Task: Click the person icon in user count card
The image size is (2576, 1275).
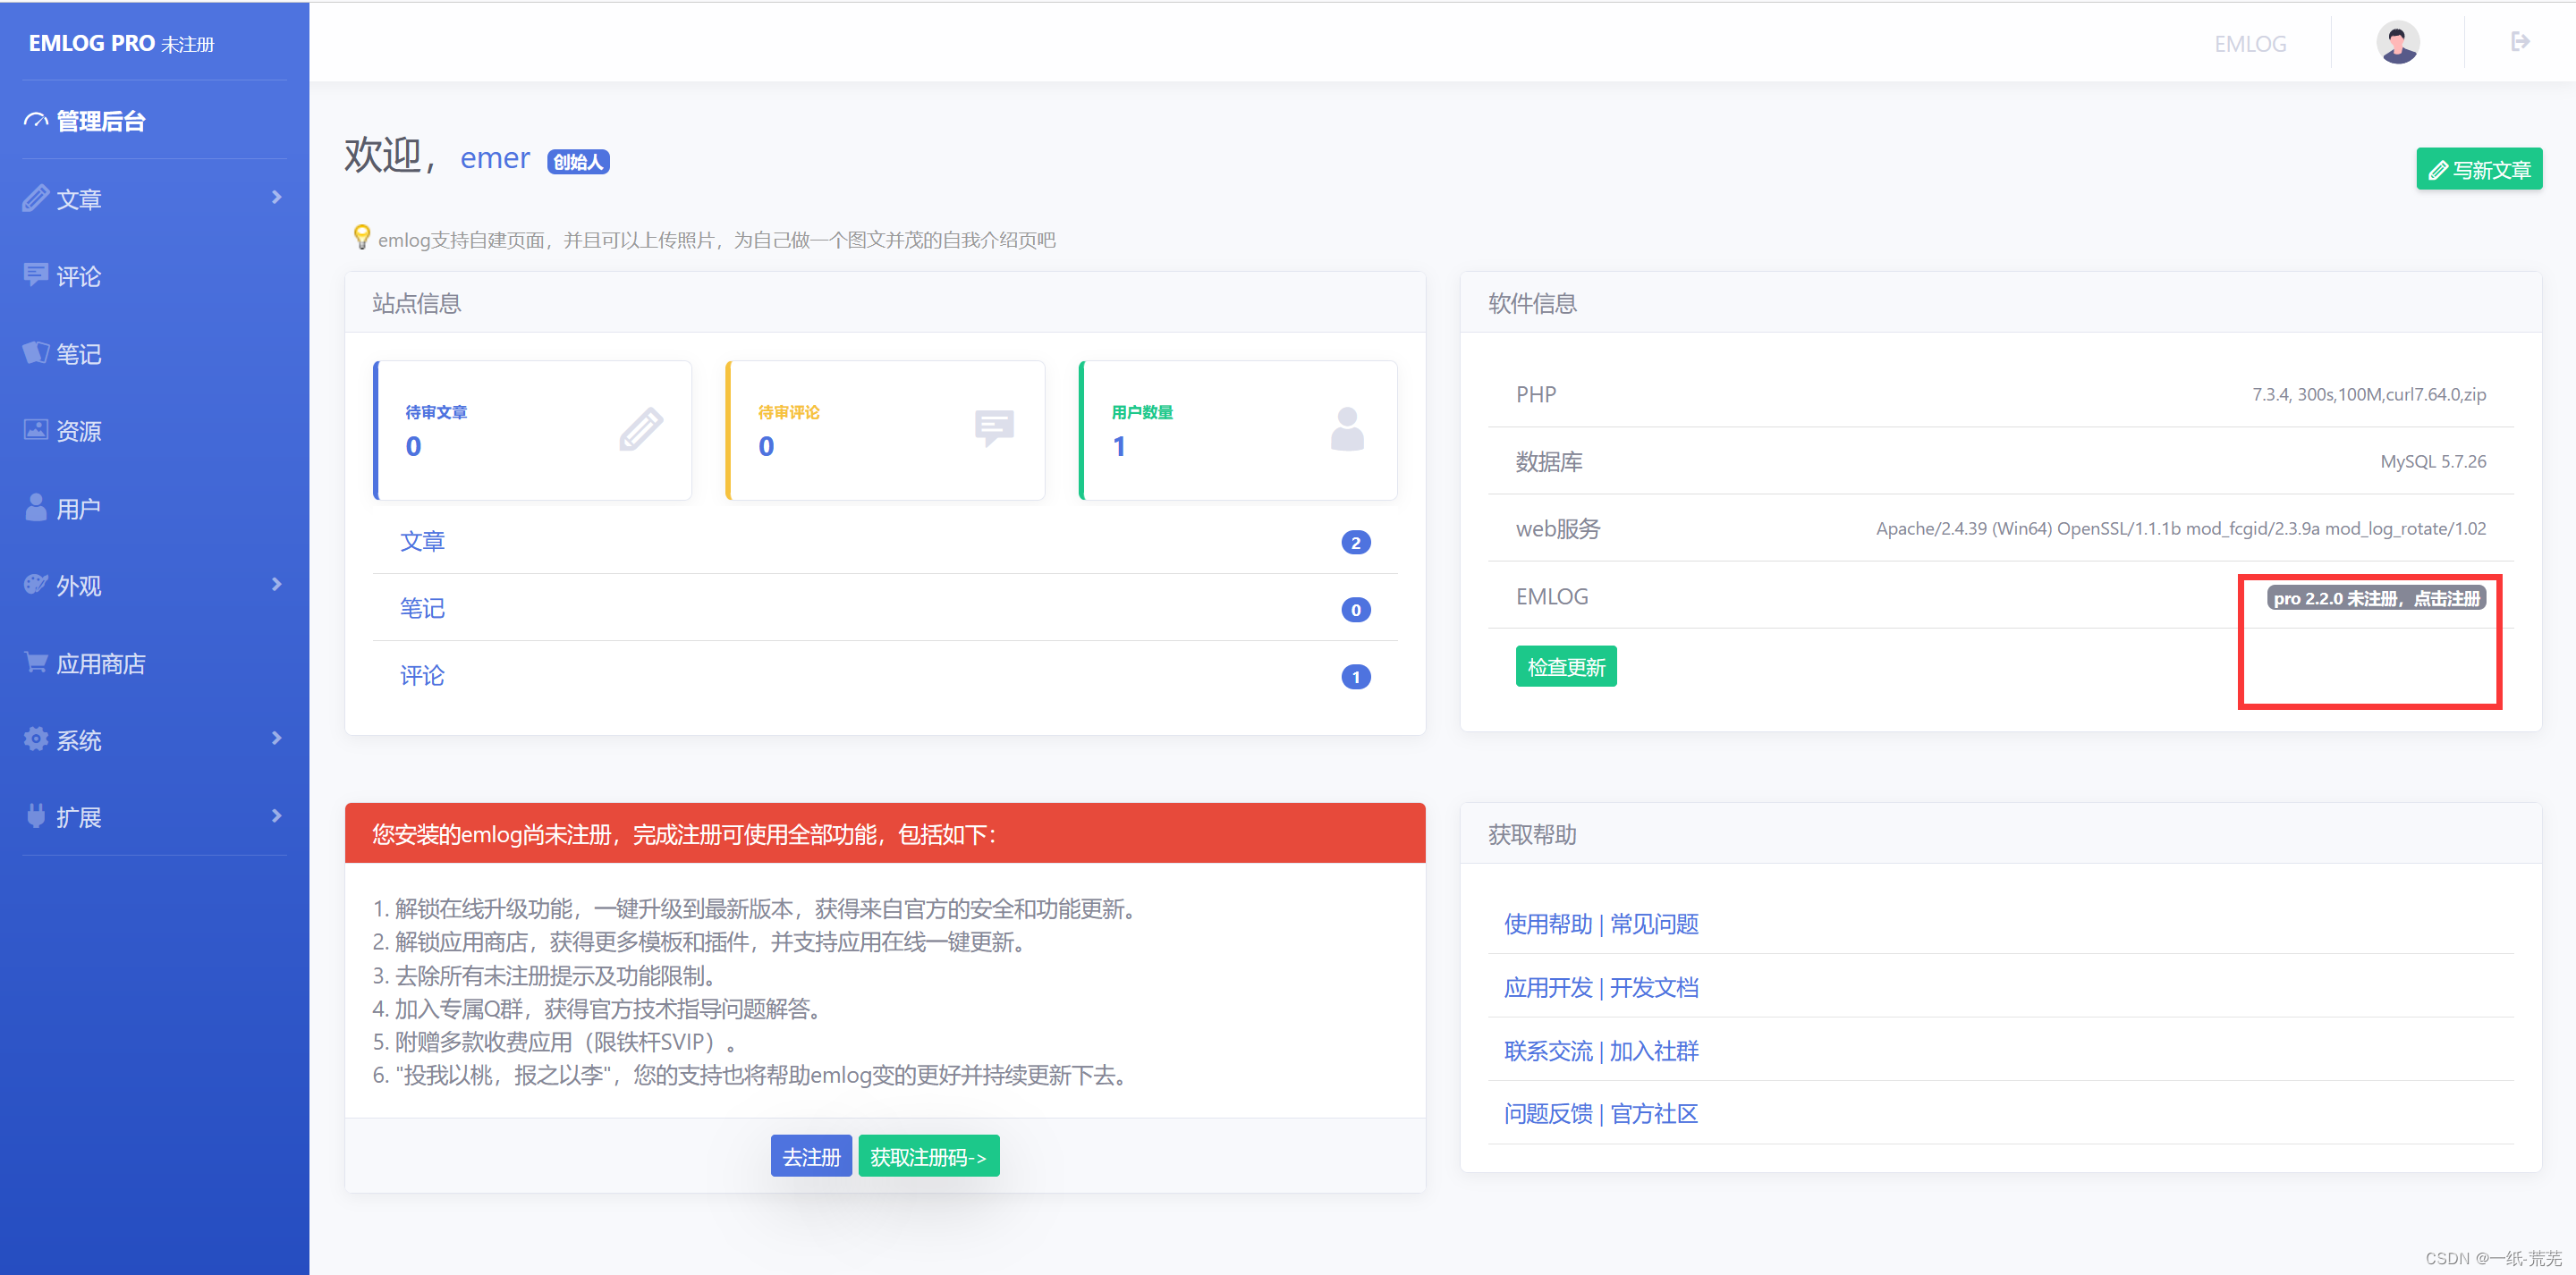Action: (1346, 430)
